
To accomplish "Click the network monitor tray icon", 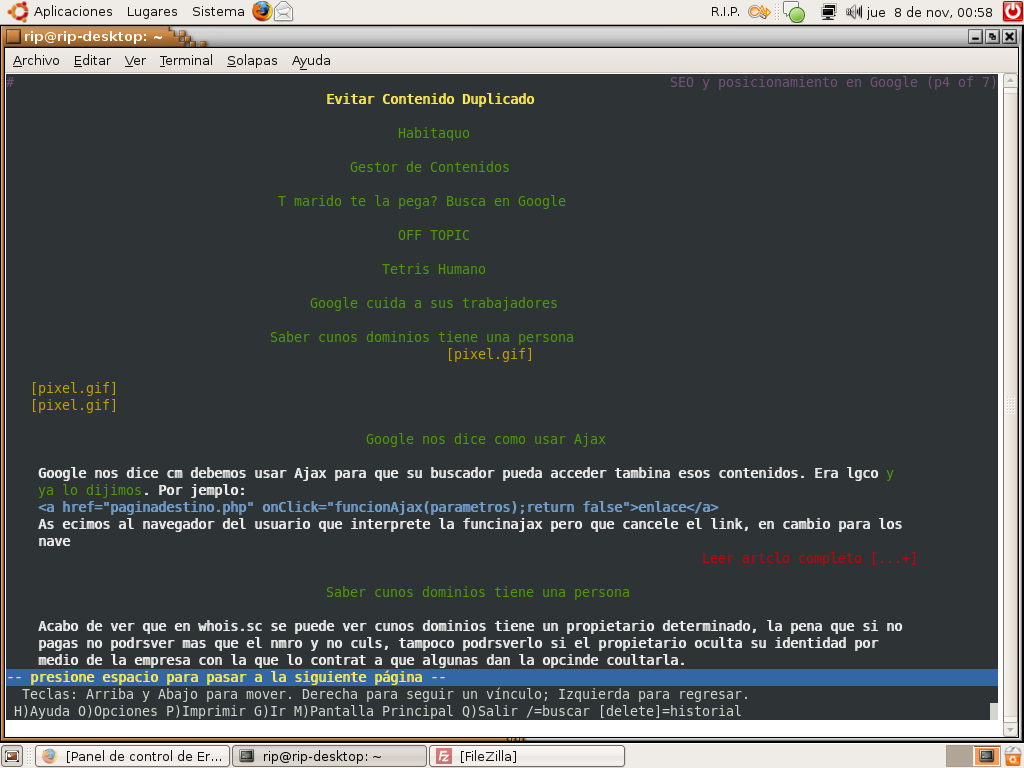I will click(x=829, y=12).
